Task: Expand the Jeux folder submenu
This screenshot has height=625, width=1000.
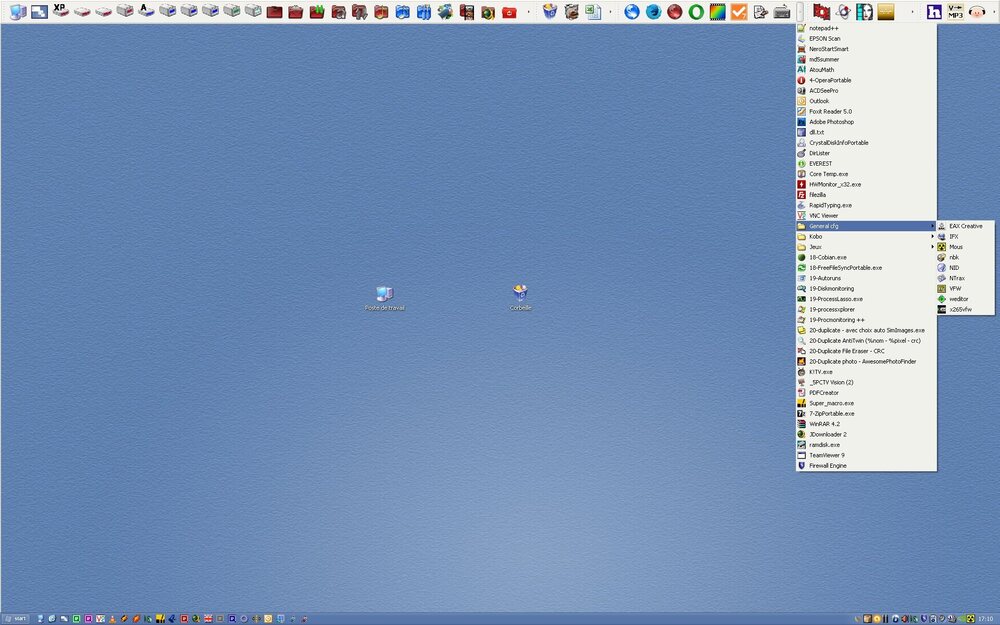Action: 816,247
